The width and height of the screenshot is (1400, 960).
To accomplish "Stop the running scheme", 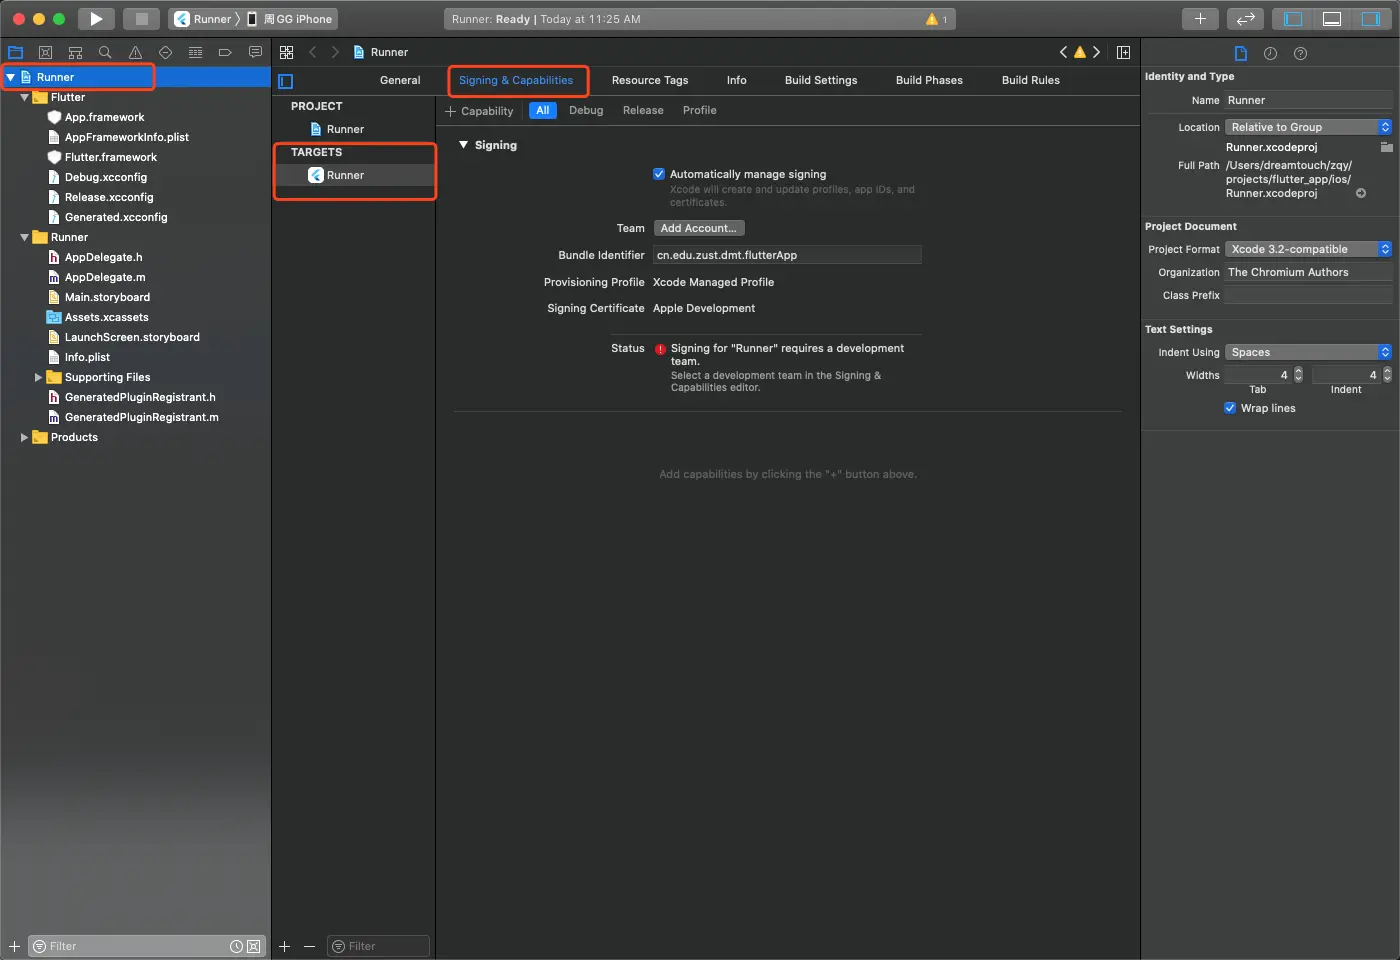I will pyautogui.click(x=142, y=19).
